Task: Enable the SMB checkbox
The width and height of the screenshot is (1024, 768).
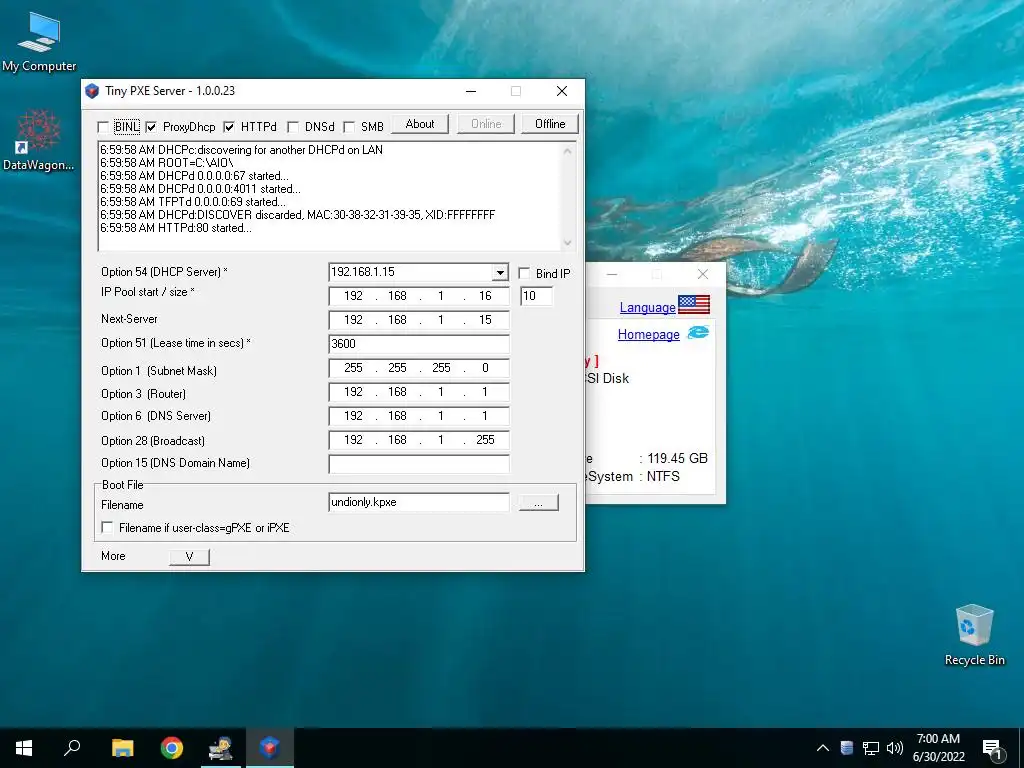Action: coord(349,127)
